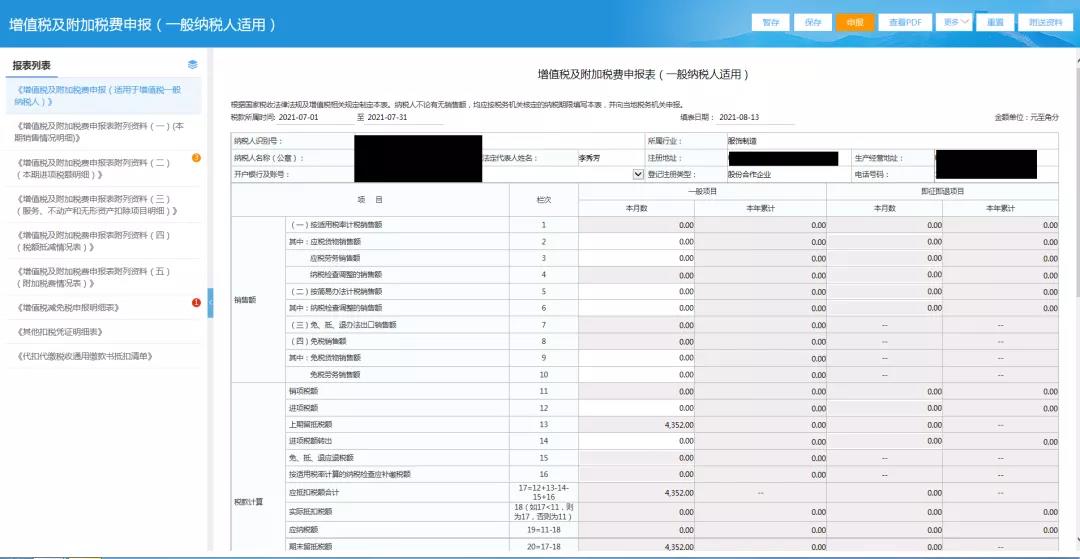Image resolution: width=1080 pixels, height=559 pixels.
Task: Click the 暂存 button
Action: pyautogui.click(x=770, y=22)
